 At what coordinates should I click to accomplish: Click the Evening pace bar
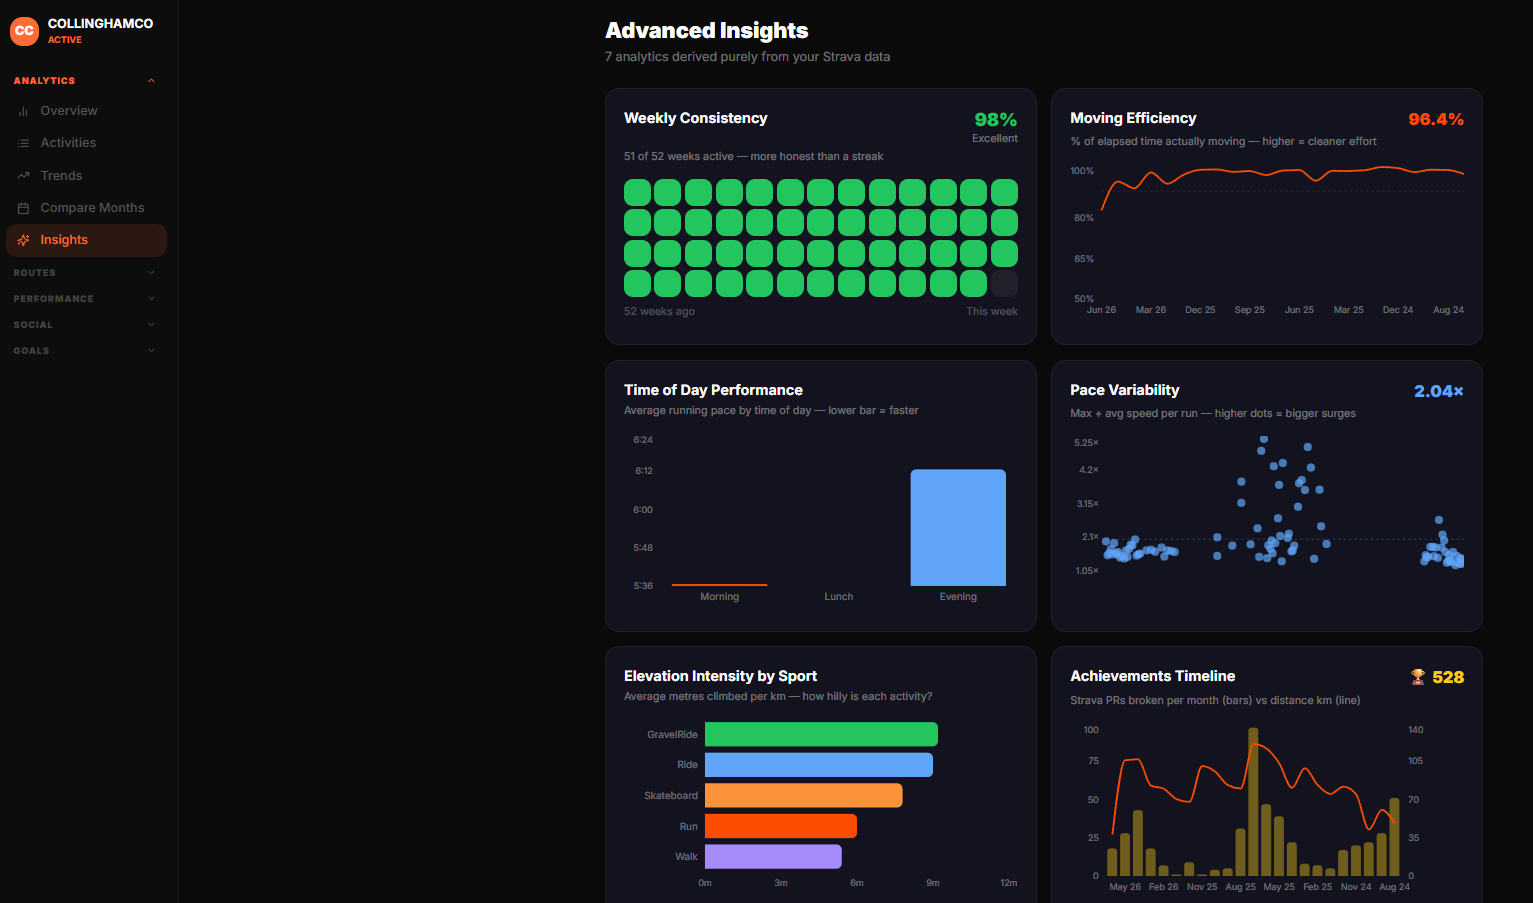[958, 527]
